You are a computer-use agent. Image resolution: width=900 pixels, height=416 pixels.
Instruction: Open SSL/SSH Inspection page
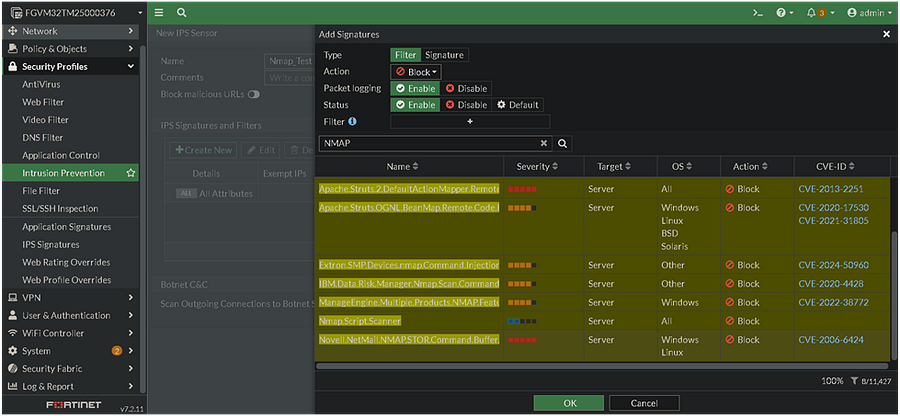click(x=60, y=208)
